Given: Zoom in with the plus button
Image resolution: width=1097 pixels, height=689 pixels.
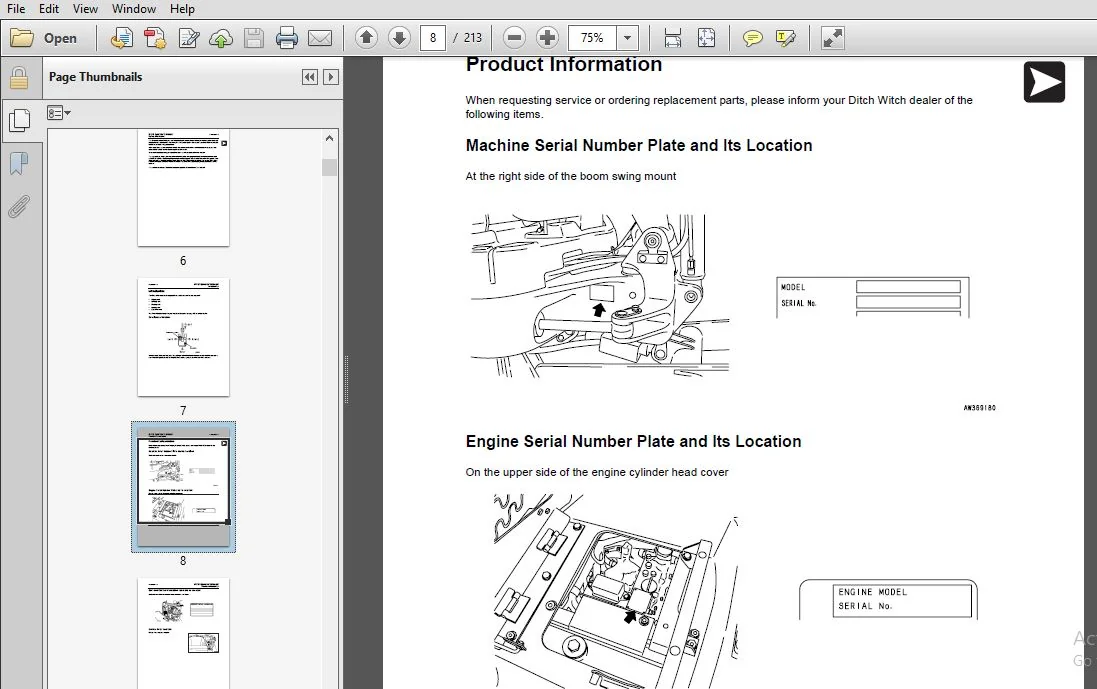Looking at the screenshot, I should pyautogui.click(x=547, y=38).
